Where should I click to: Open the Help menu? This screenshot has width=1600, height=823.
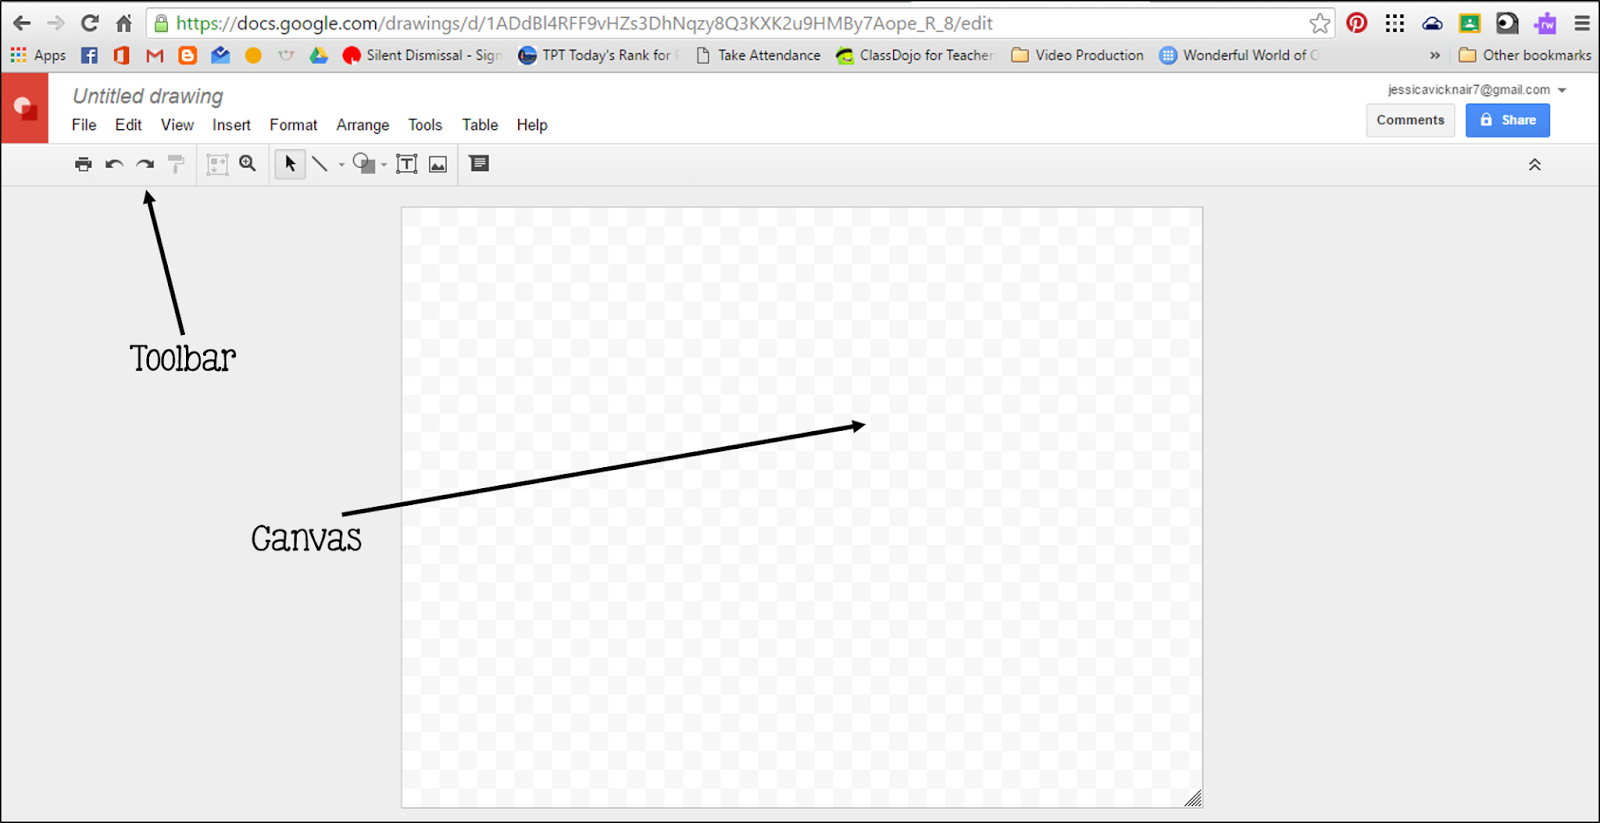(532, 125)
